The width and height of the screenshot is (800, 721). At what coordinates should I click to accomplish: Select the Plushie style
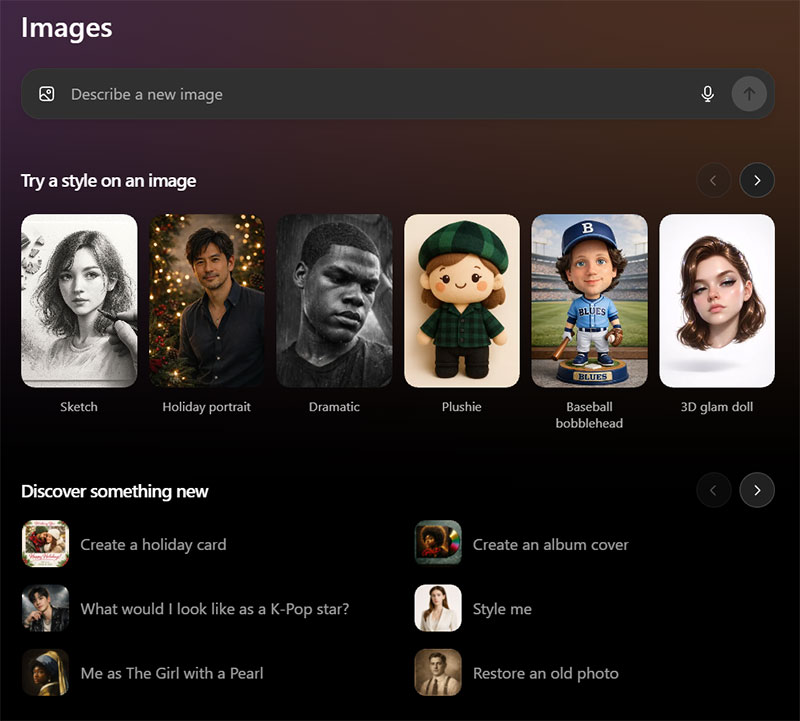click(x=462, y=300)
